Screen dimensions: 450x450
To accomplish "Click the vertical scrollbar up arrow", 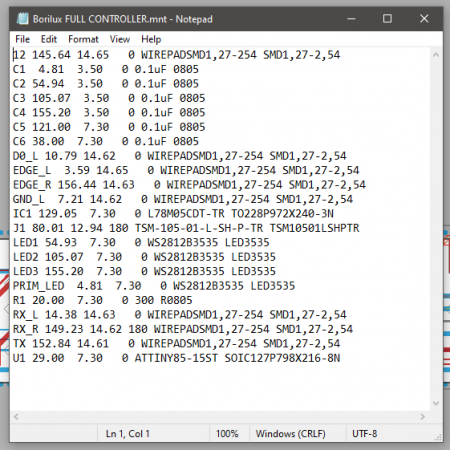I will (436, 55).
